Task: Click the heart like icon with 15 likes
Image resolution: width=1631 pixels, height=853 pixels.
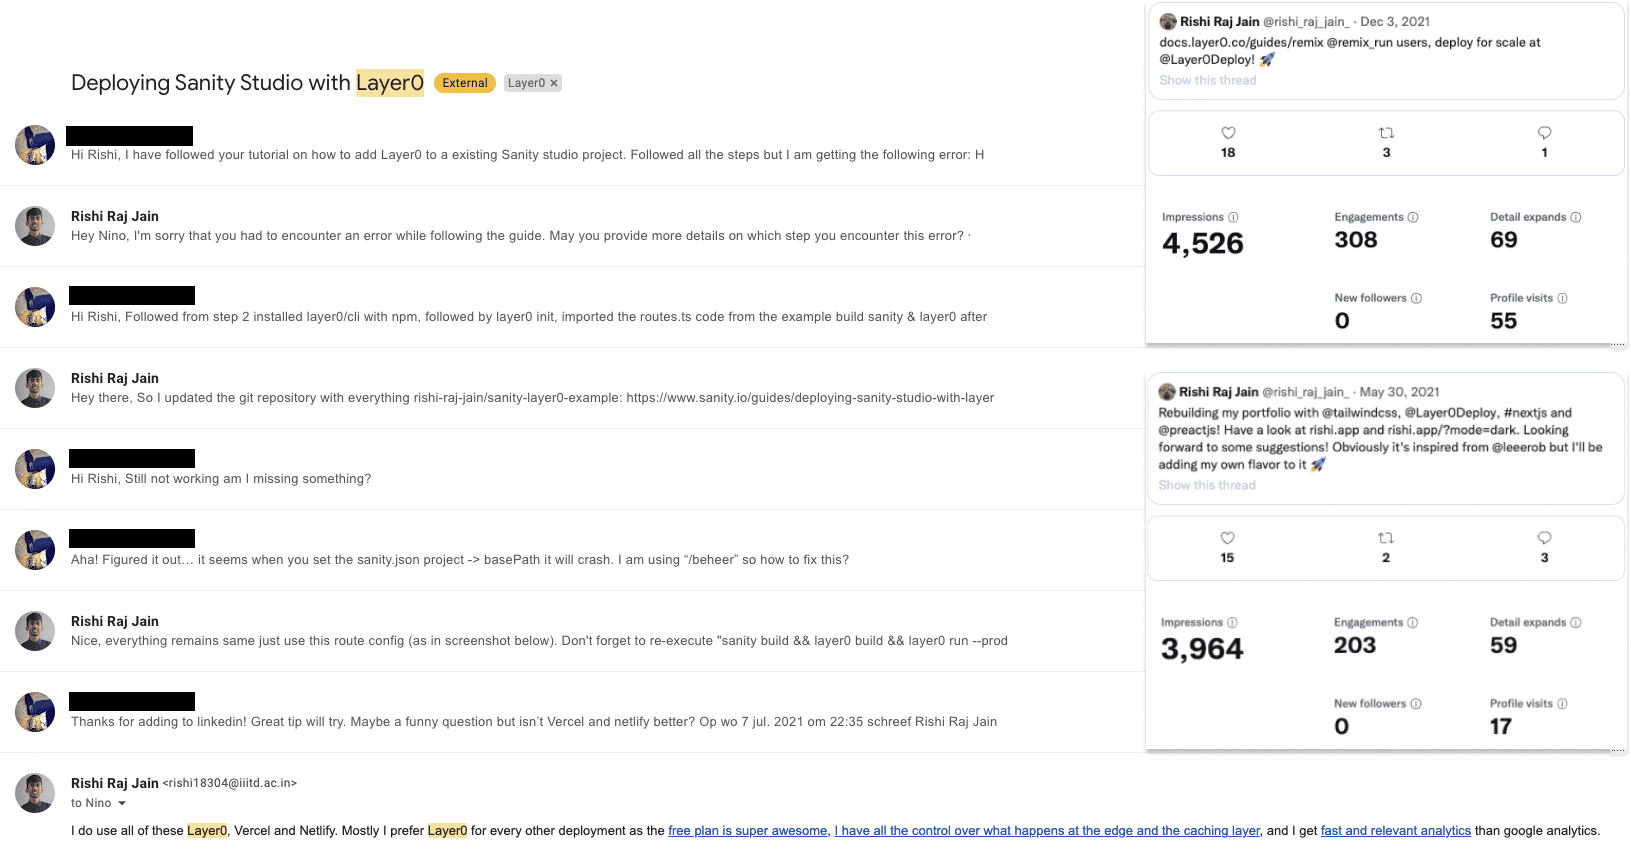Action: pos(1227,538)
